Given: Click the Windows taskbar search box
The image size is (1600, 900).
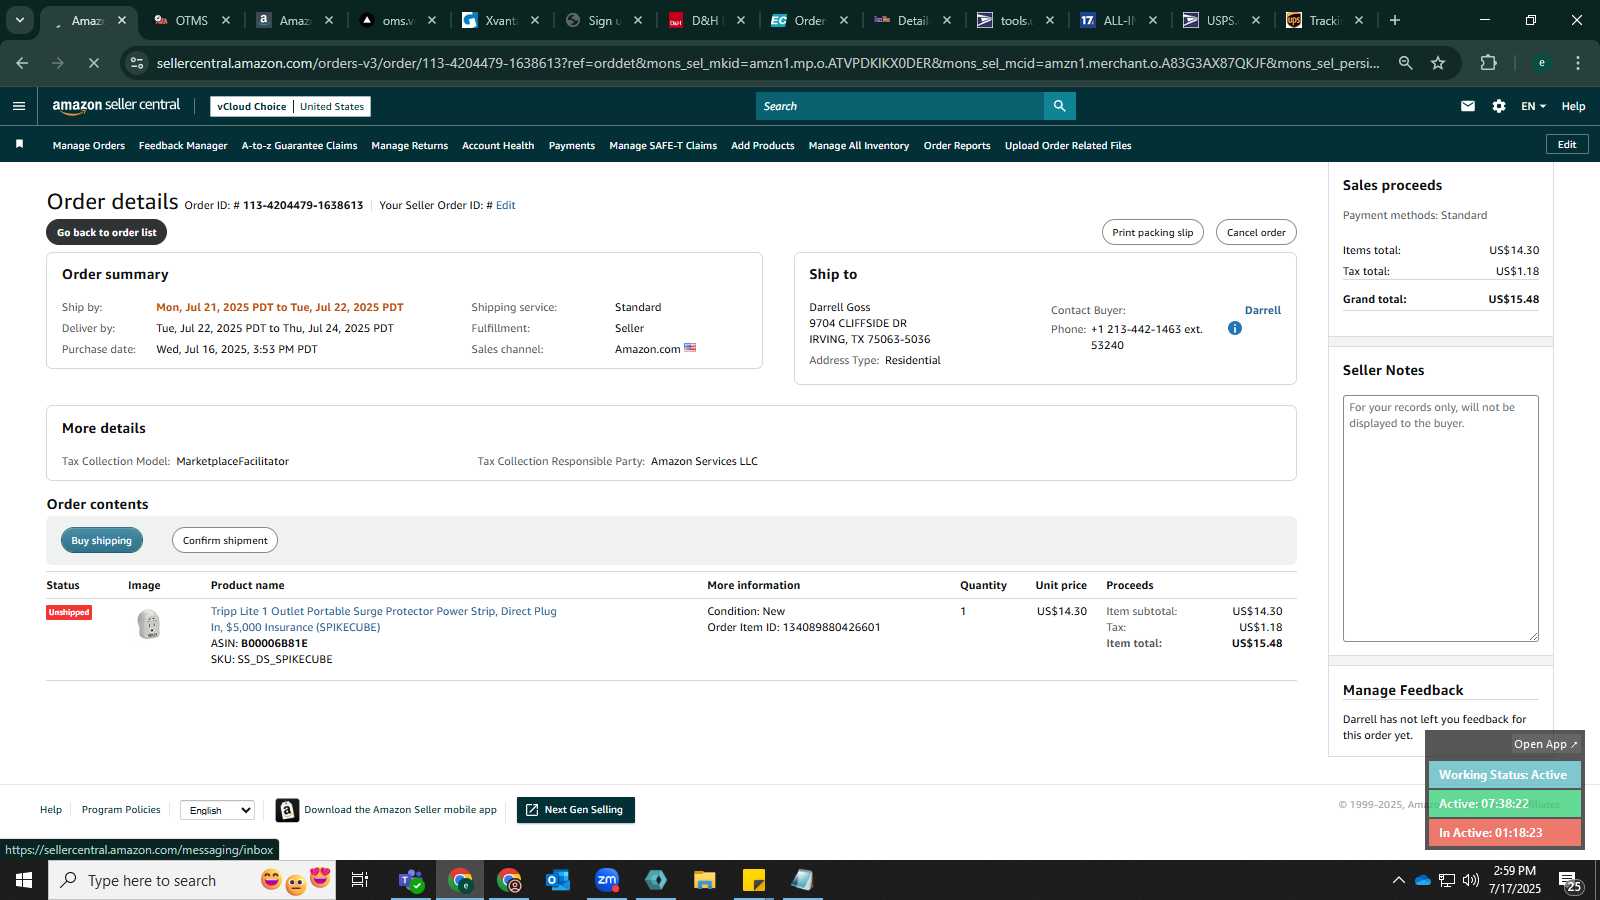Looking at the screenshot, I should (x=192, y=880).
